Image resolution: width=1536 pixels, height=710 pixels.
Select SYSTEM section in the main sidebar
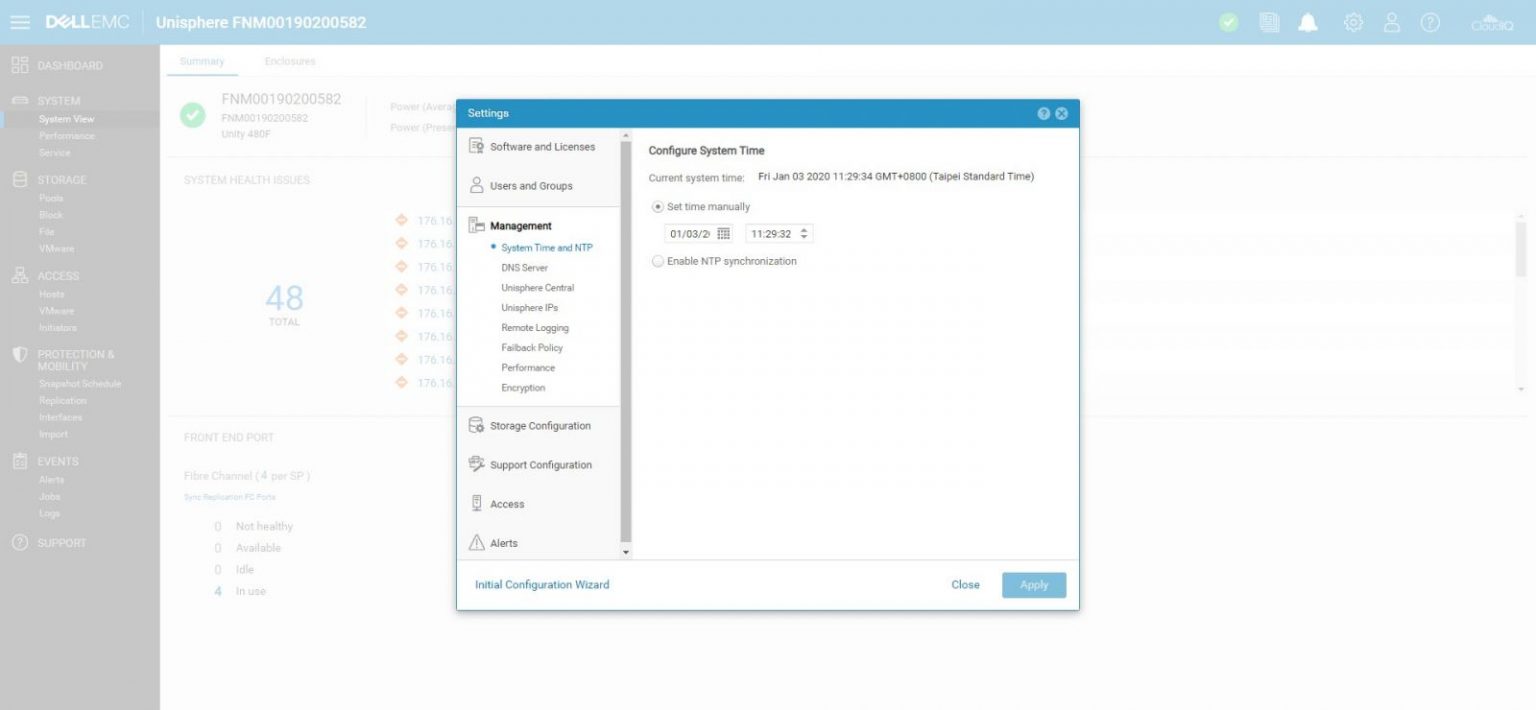click(59, 101)
